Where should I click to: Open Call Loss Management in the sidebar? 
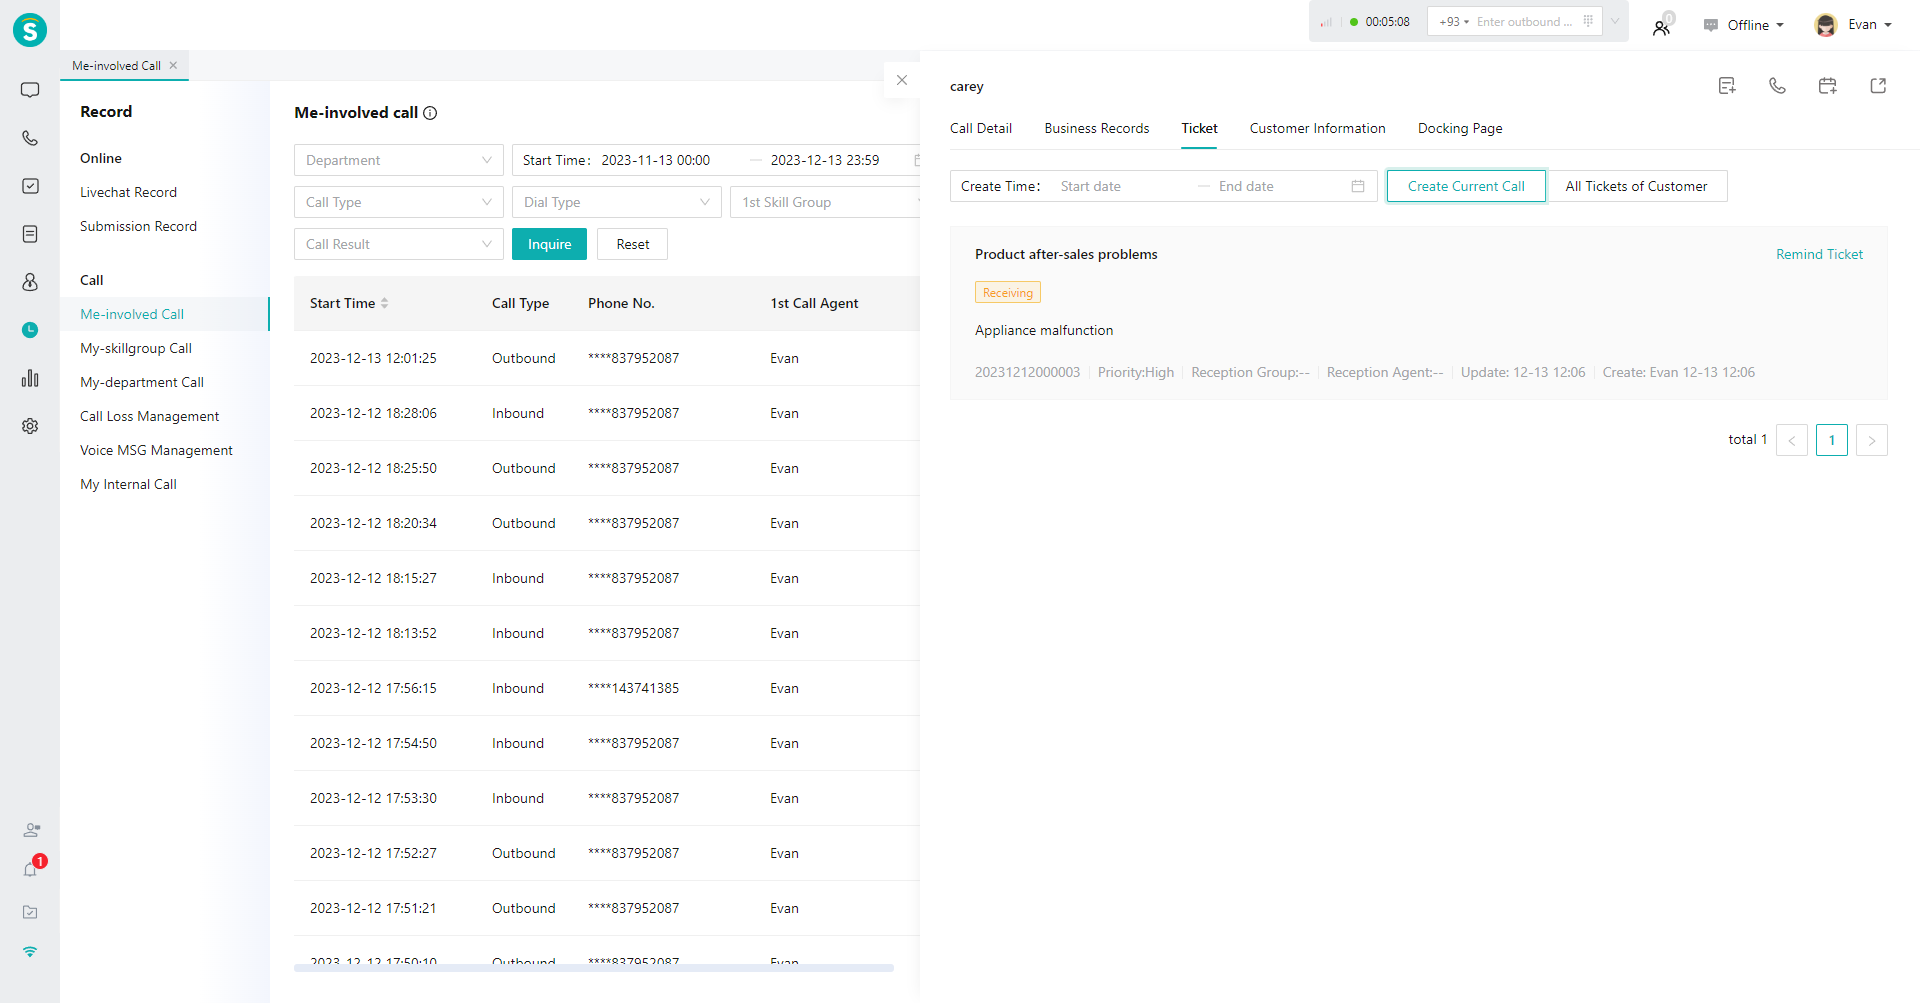[149, 416]
